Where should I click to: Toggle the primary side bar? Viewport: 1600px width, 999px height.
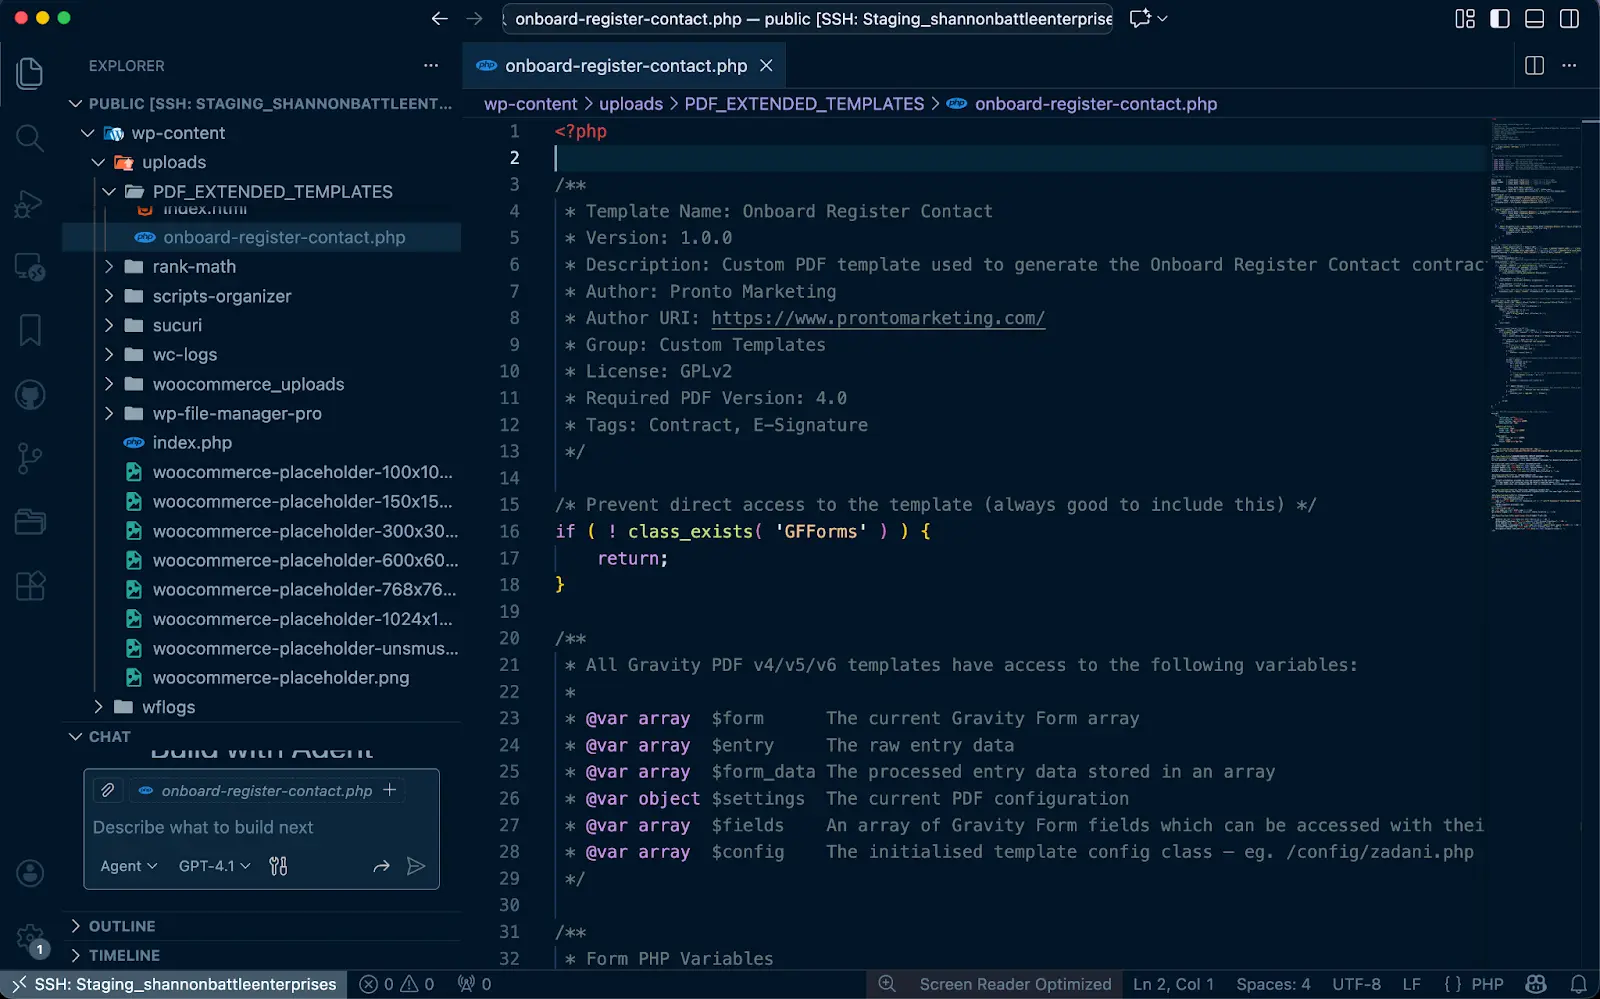1499,19
